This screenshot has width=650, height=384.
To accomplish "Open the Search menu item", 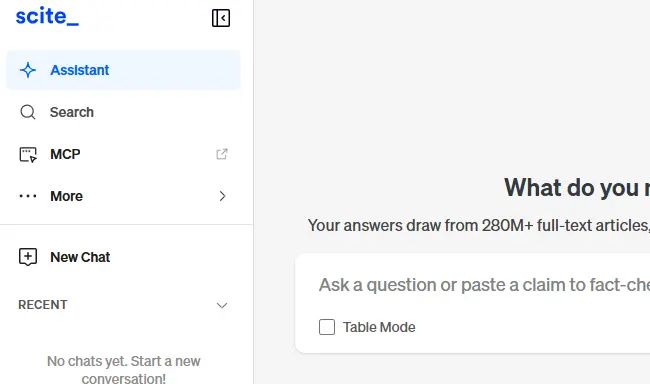I will 123,112.
